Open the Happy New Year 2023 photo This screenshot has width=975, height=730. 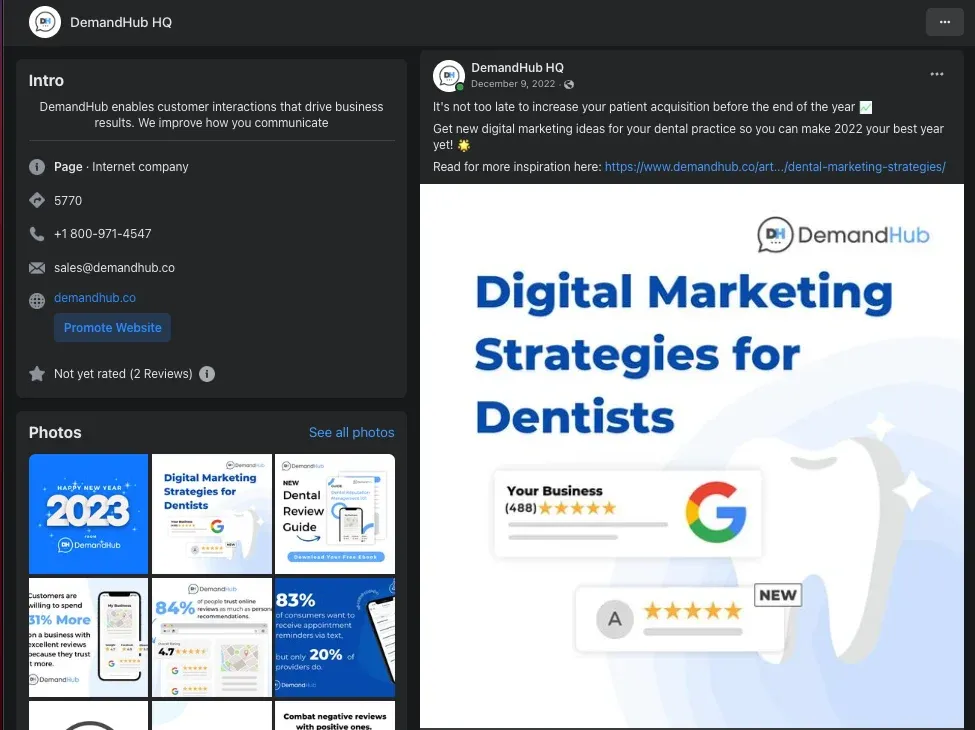(88, 514)
